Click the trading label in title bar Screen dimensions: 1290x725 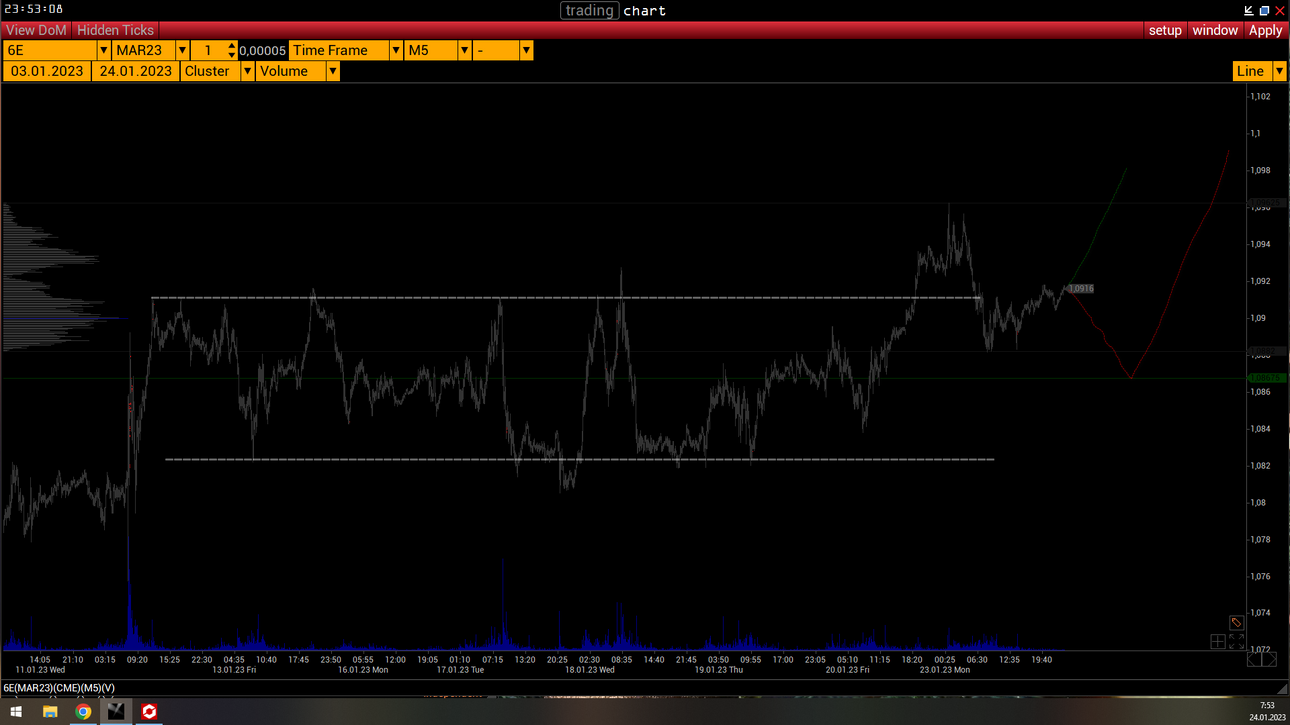point(589,10)
